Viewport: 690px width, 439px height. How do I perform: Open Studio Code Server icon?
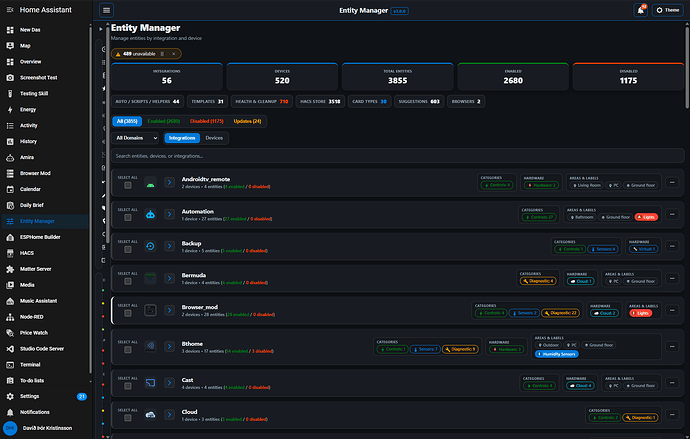pyautogui.click(x=10, y=349)
